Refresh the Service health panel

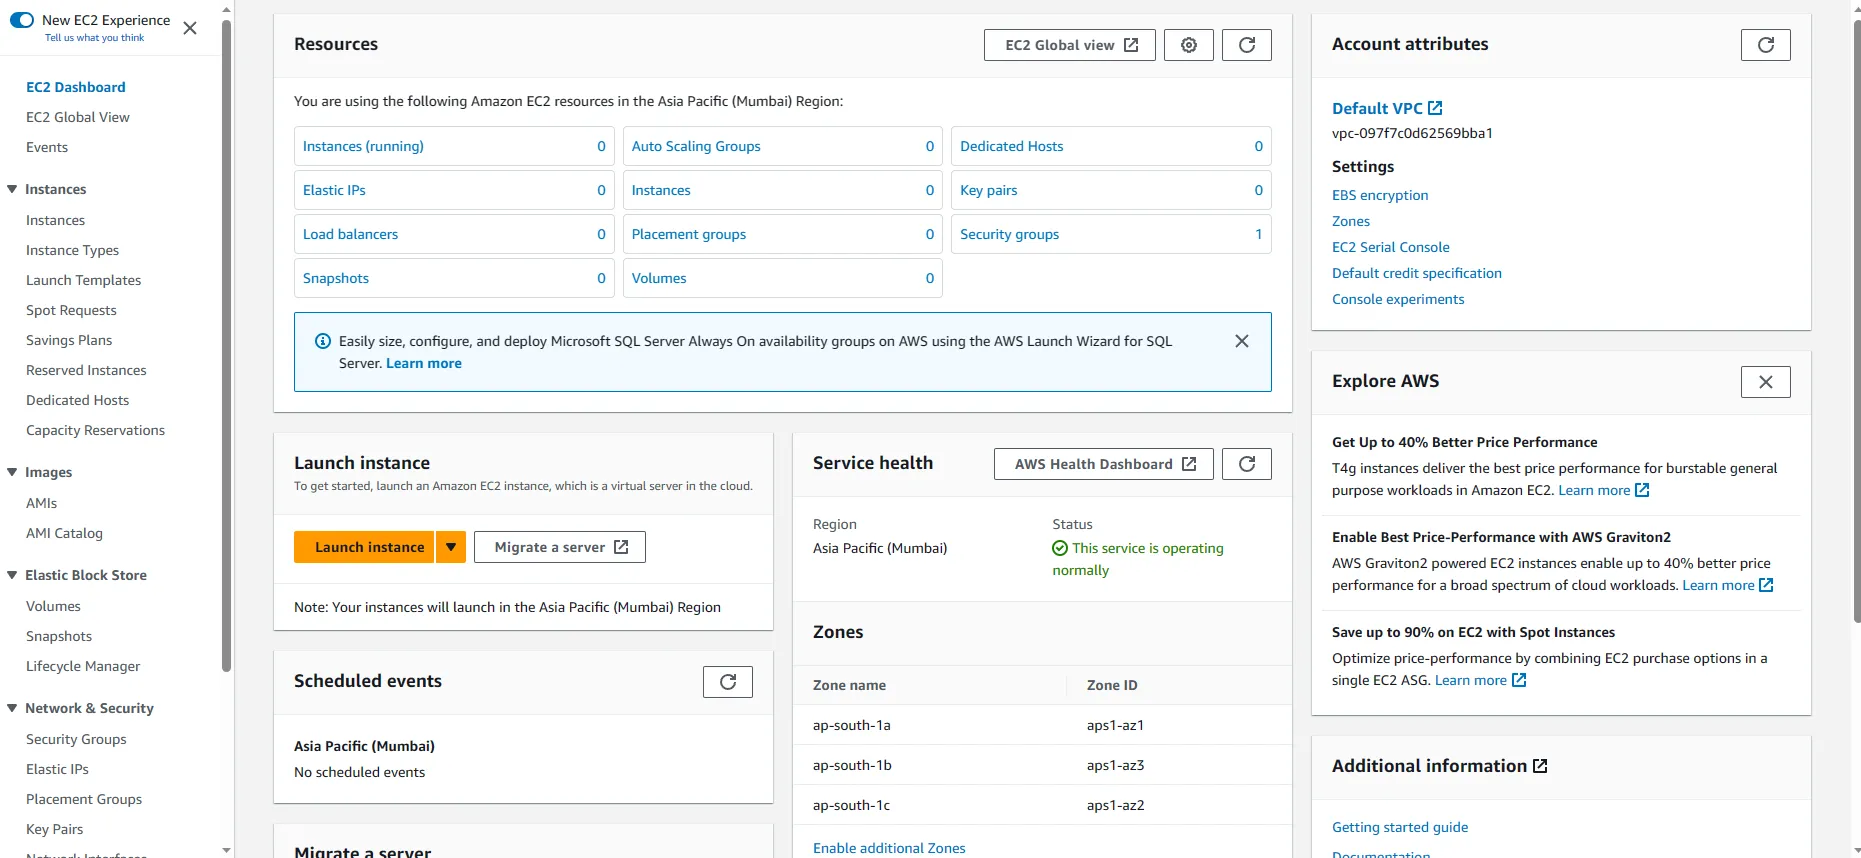[x=1247, y=464]
